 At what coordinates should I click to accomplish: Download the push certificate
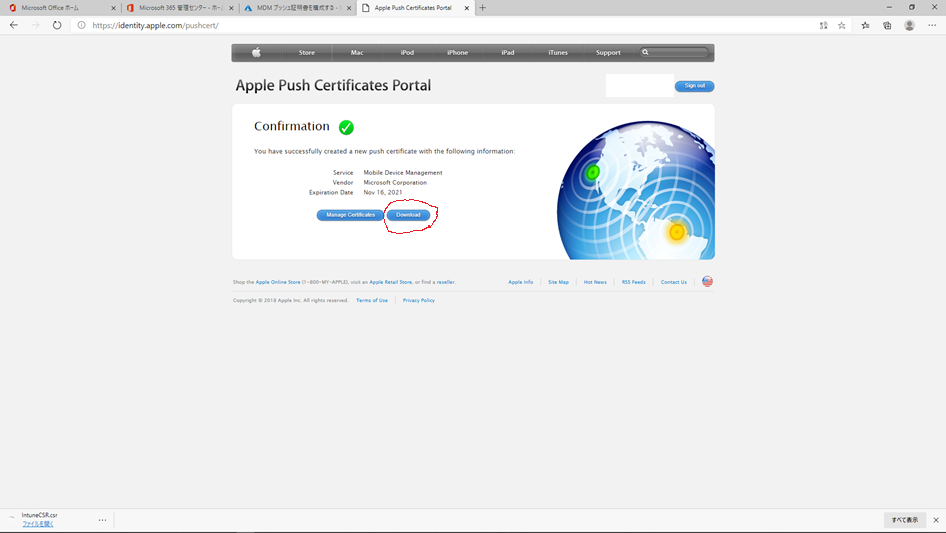[408, 215]
